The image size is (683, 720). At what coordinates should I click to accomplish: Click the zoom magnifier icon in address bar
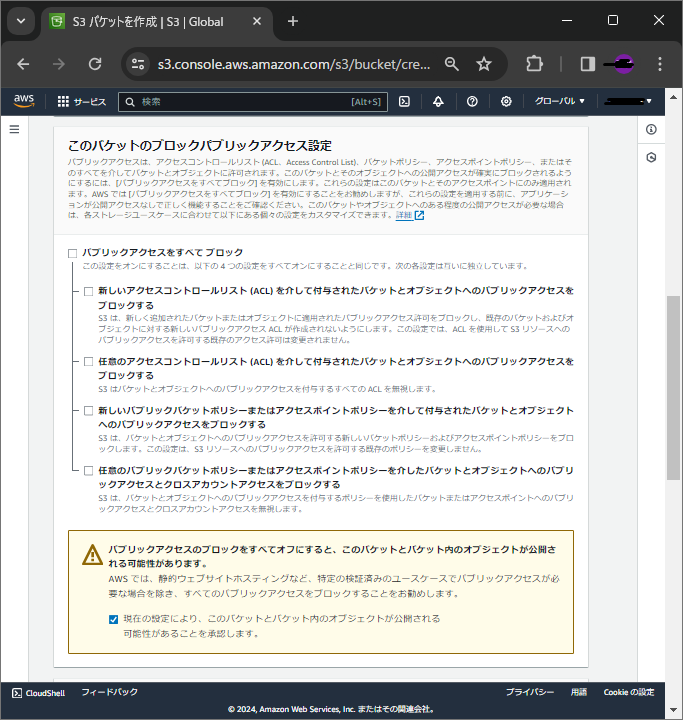click(452, 64)
